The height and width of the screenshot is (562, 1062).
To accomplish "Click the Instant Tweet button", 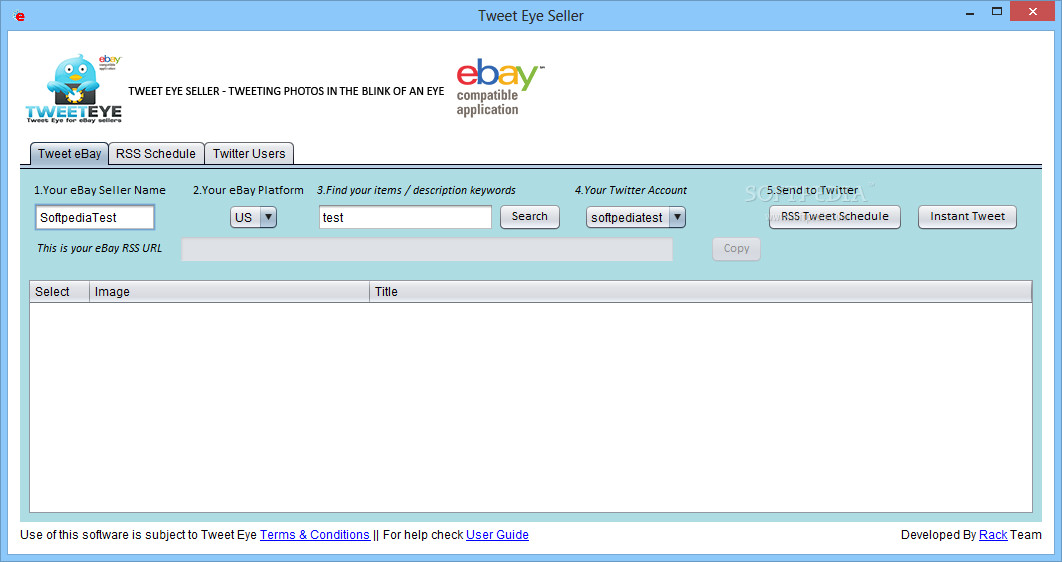I will (x=967, y=217).
